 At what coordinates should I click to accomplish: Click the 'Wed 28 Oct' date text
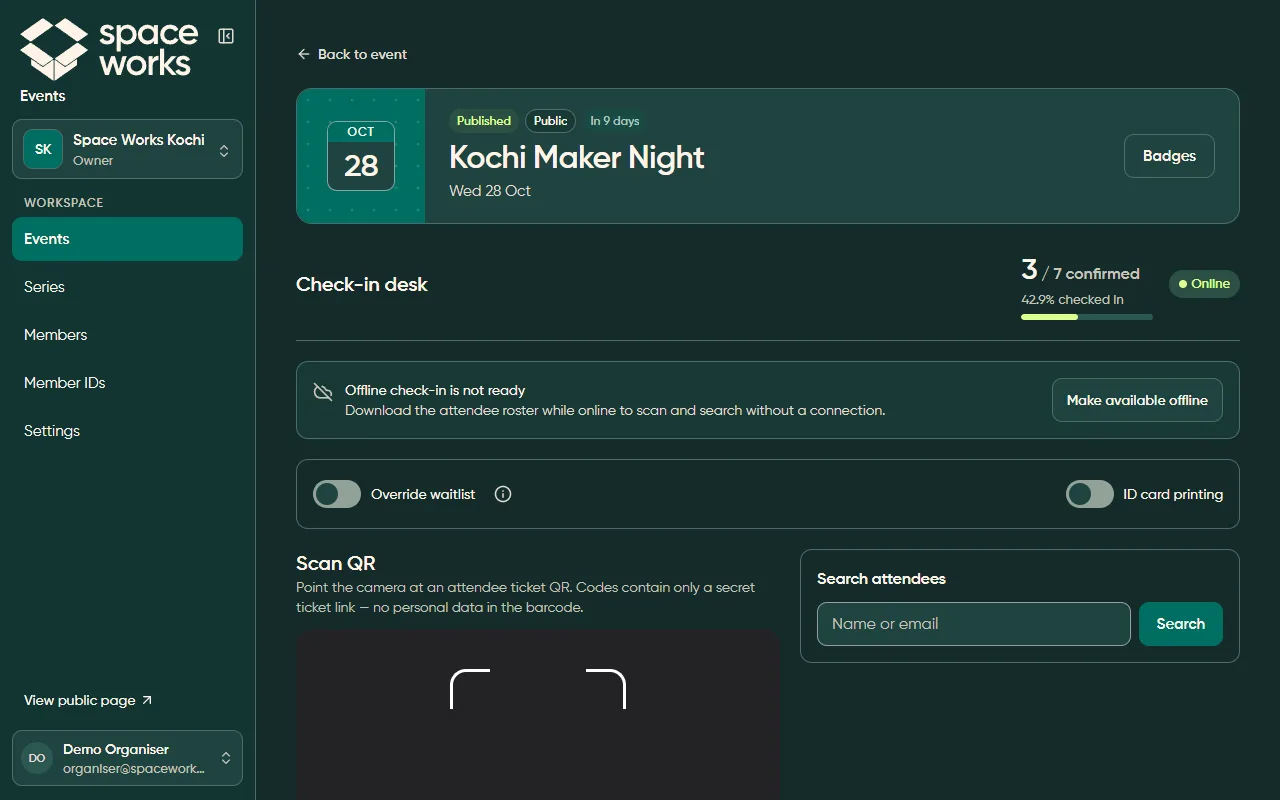490,191
